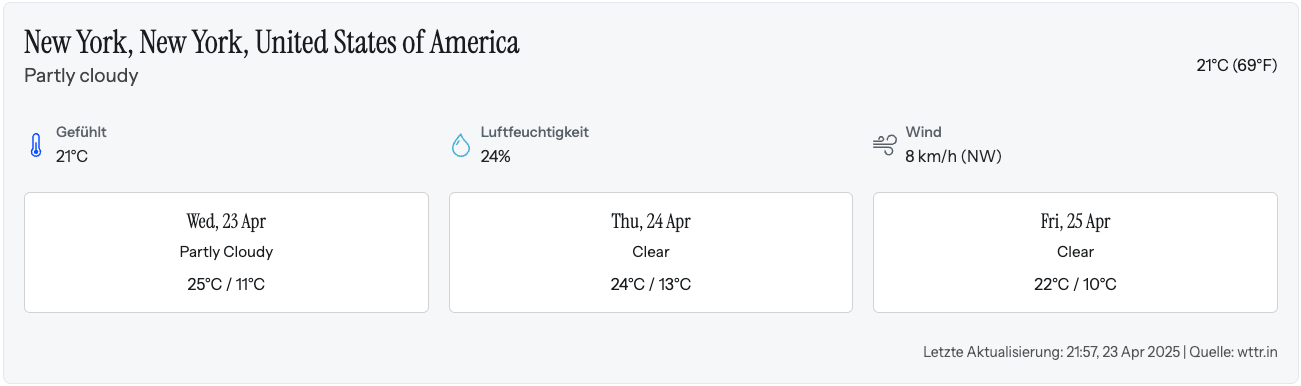1301x386 pixels.
Task: Click the 21°C (69°F) current temperature
Action: click(1237, 66)
